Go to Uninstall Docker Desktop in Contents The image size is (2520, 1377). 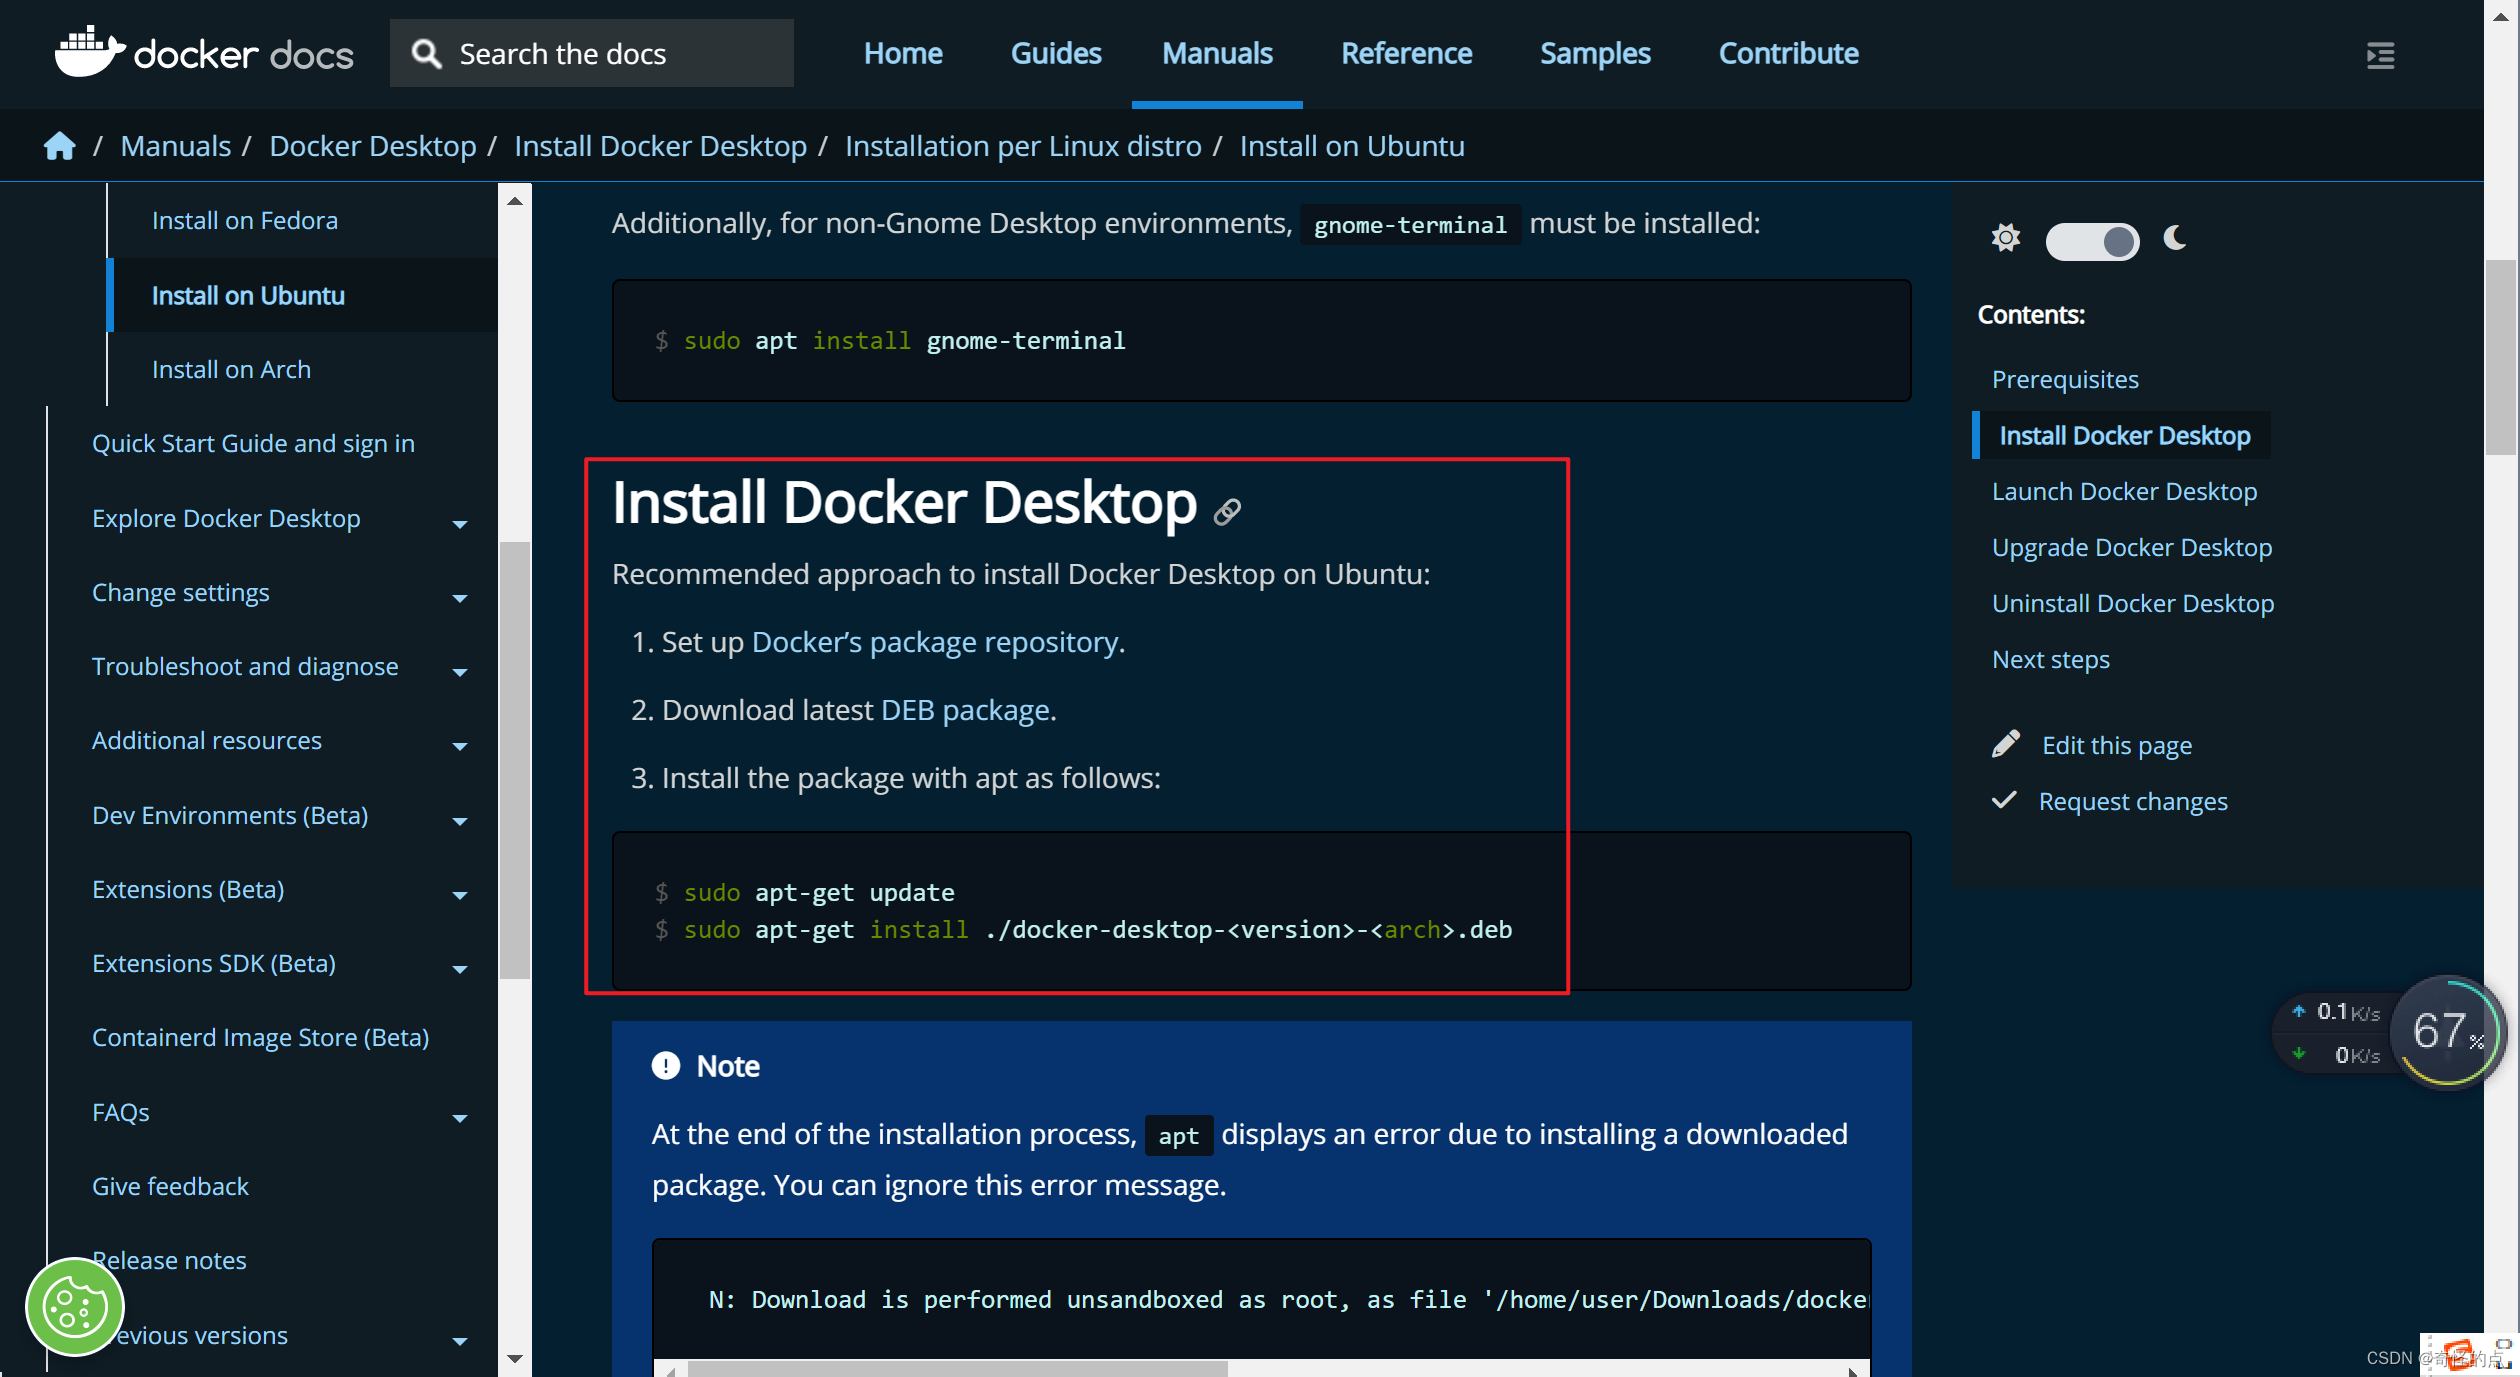point(2134,602)
